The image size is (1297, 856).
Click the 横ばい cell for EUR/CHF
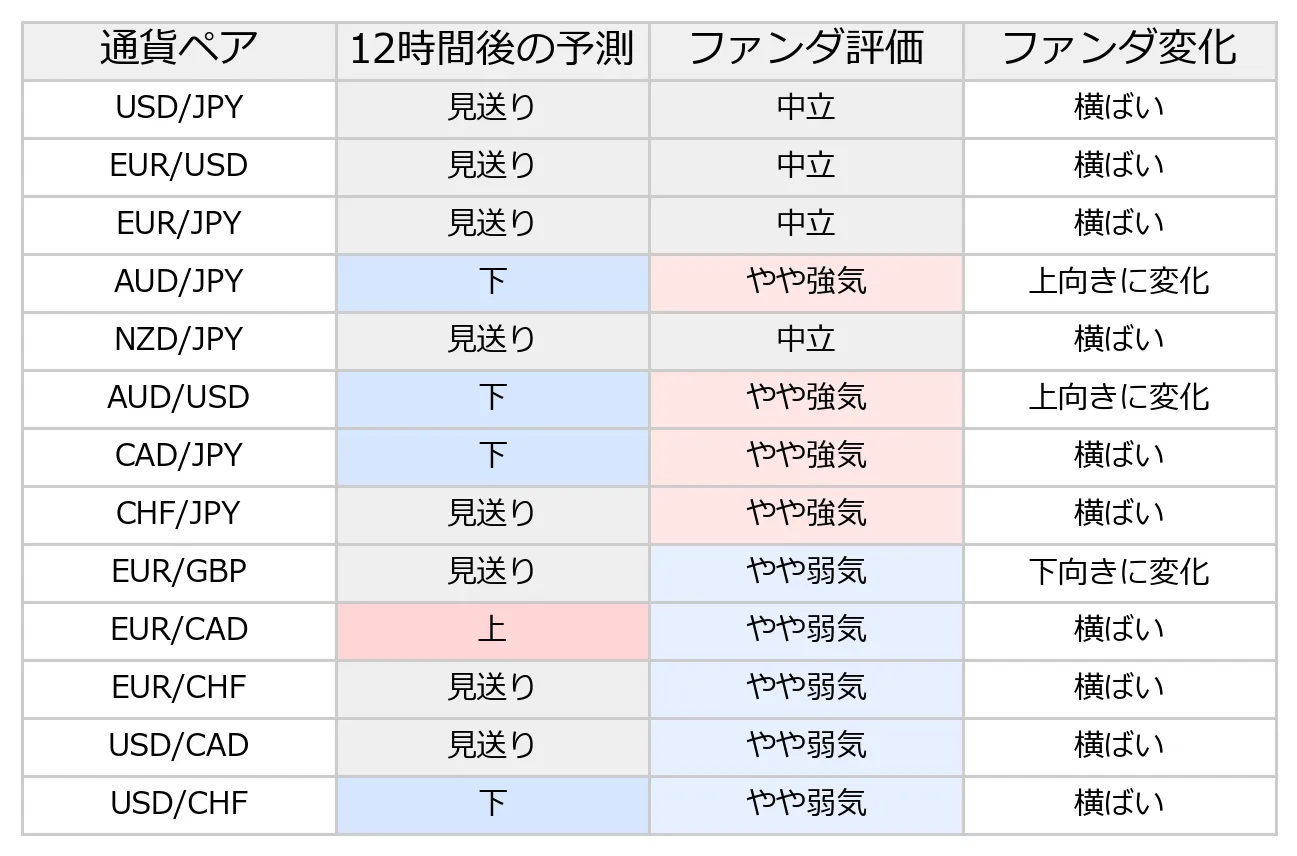point(1119,687)
